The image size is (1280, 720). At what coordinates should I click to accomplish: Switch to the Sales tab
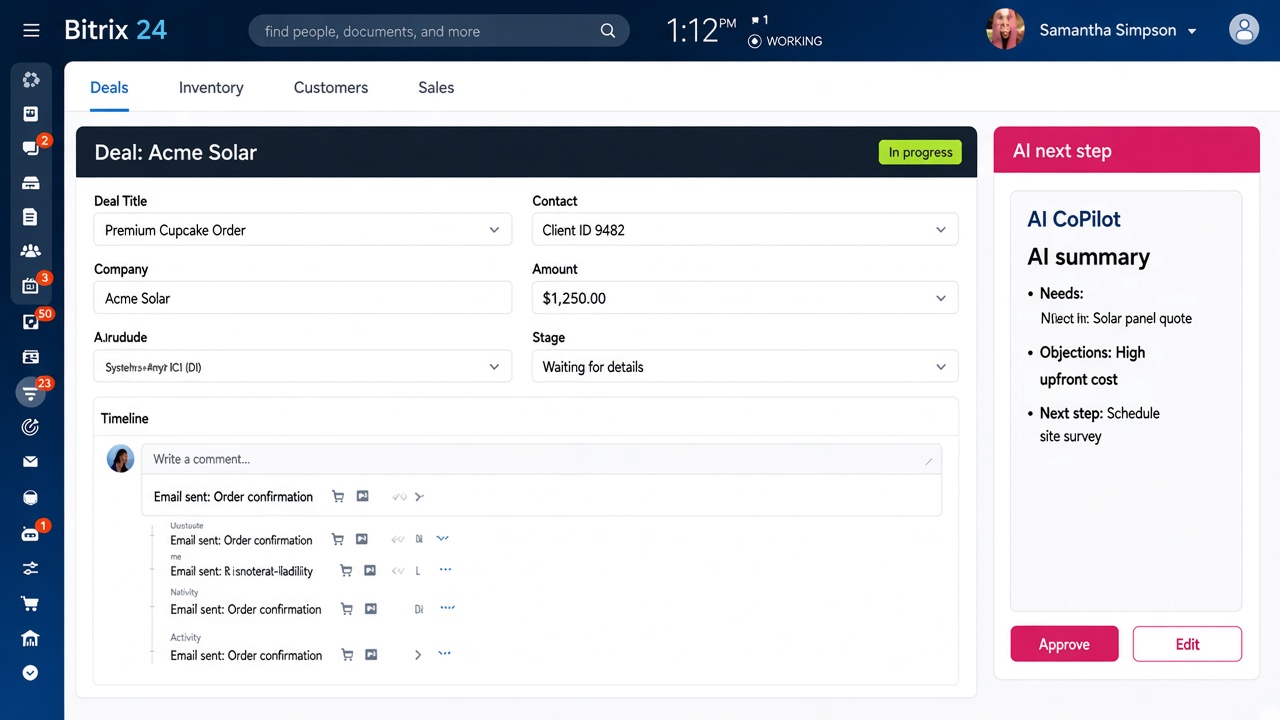coord(436,88)
